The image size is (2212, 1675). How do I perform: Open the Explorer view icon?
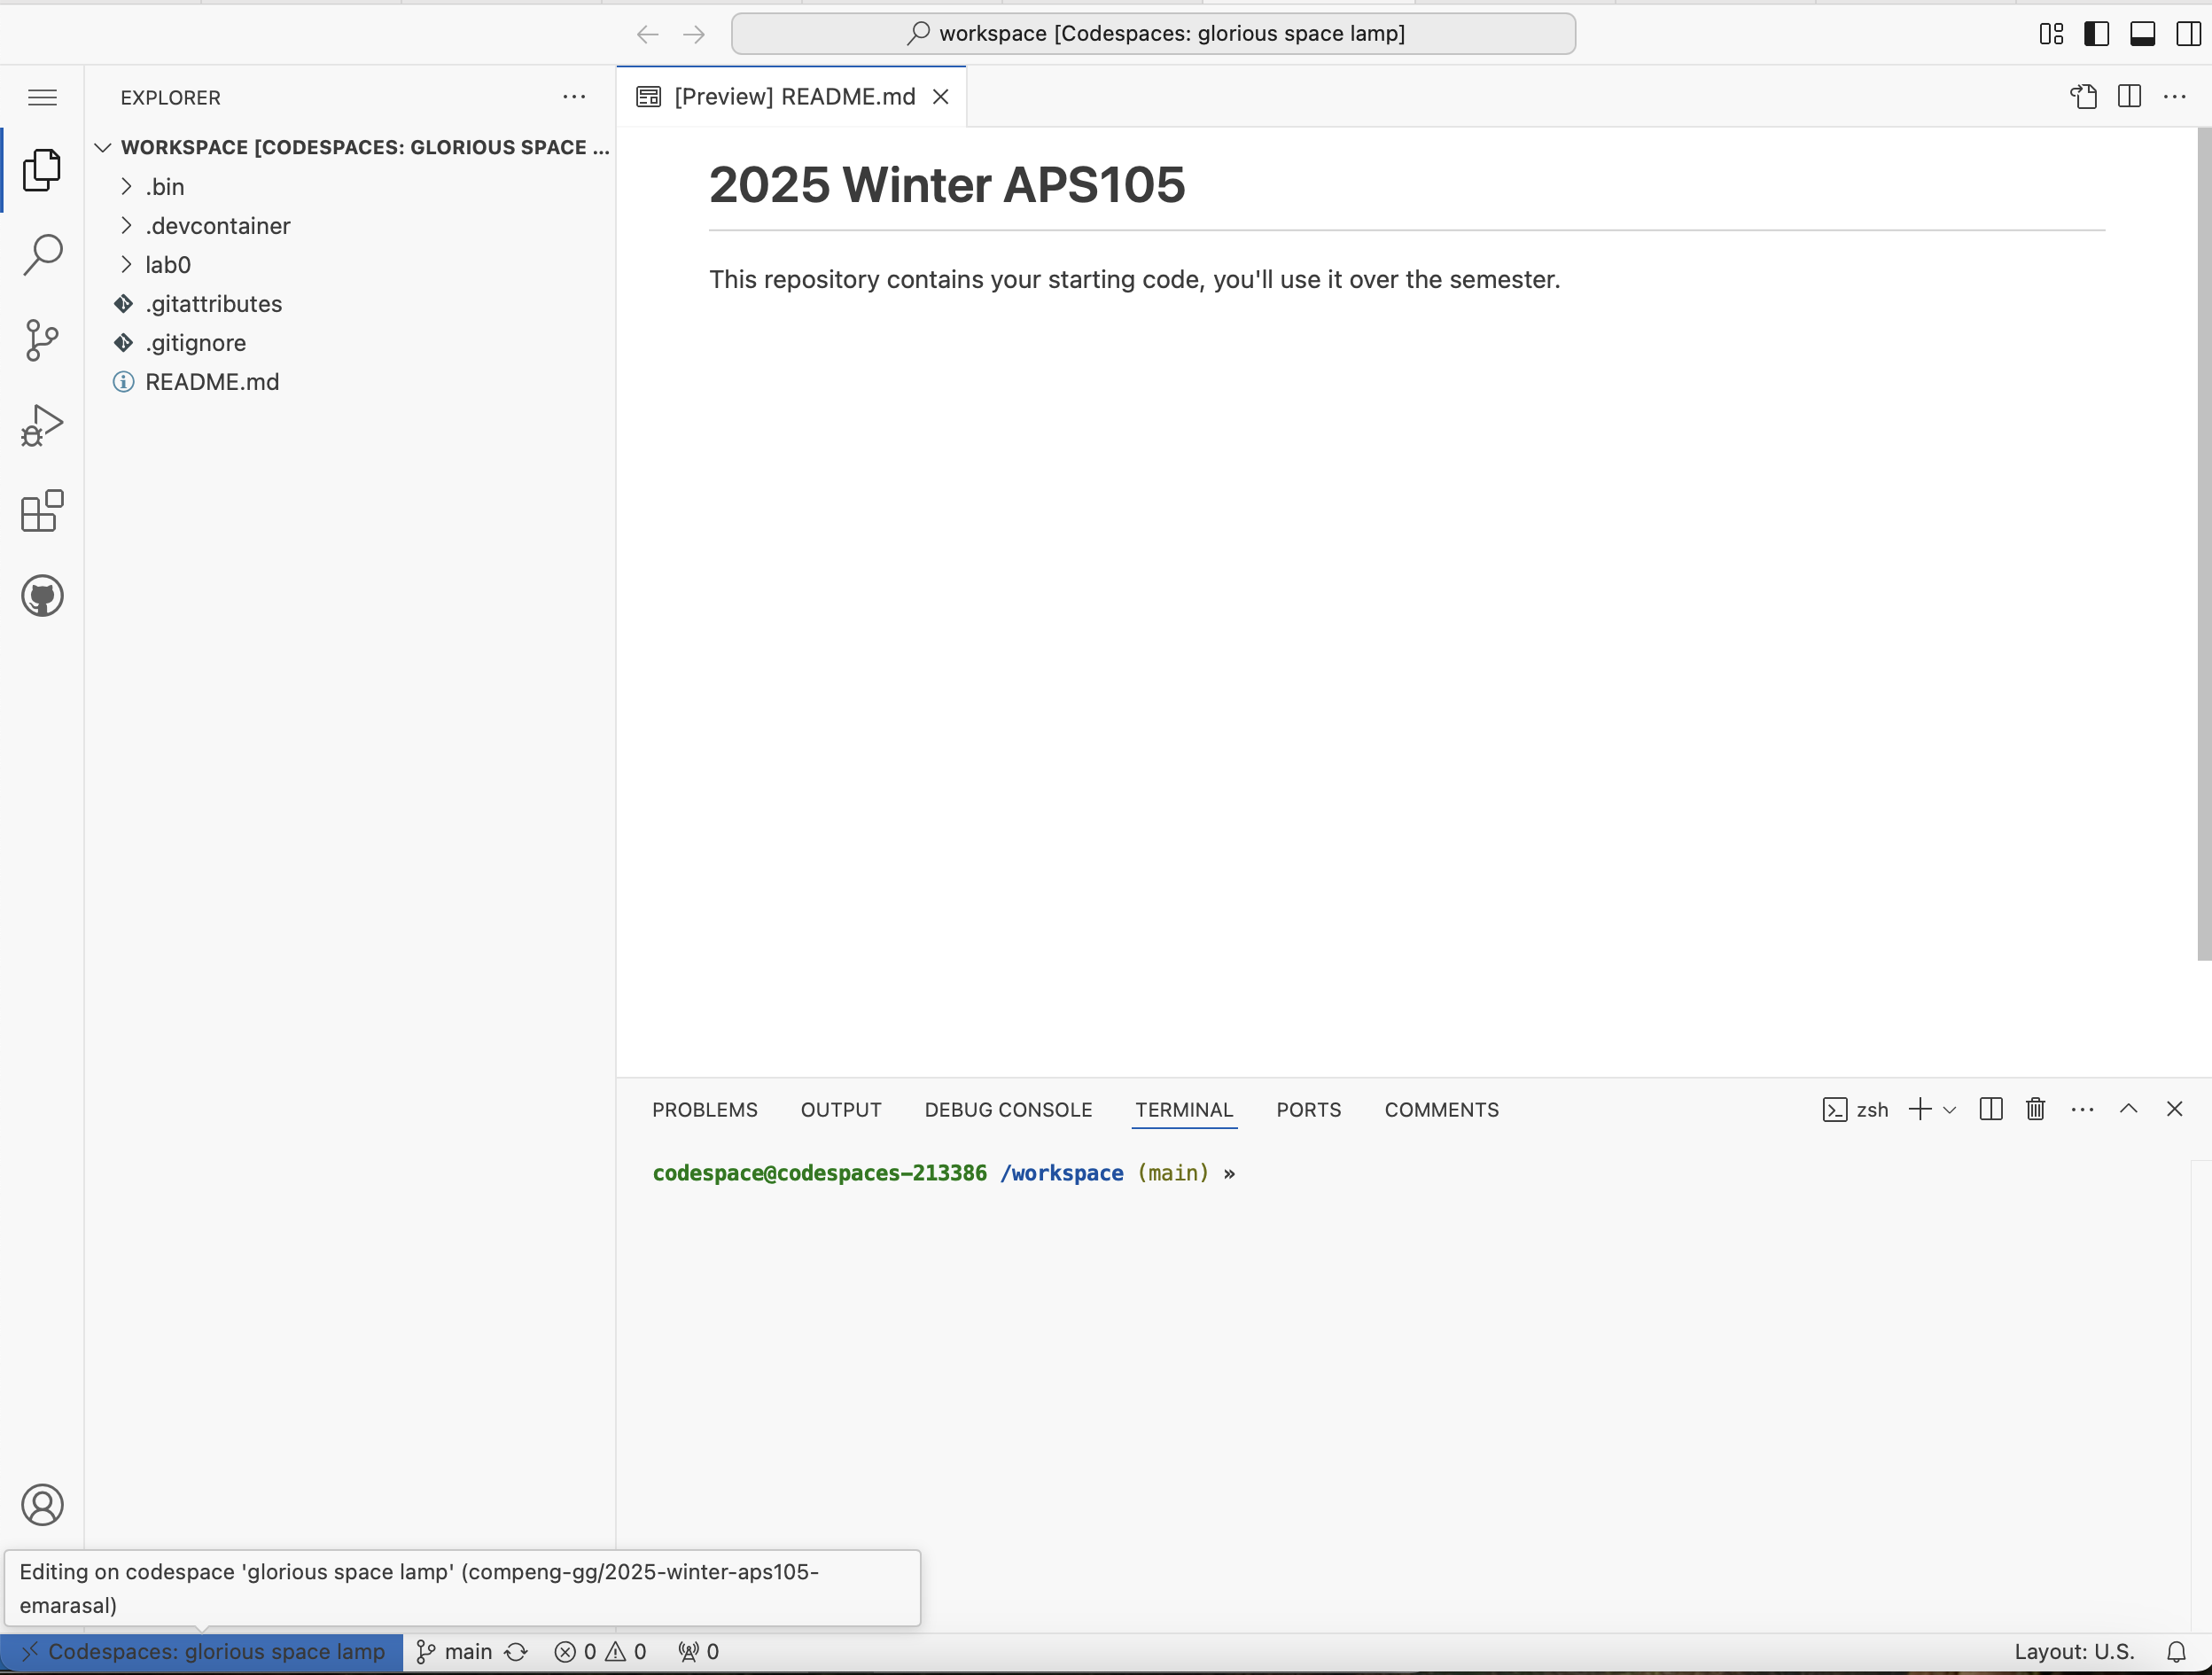[42, 170]
